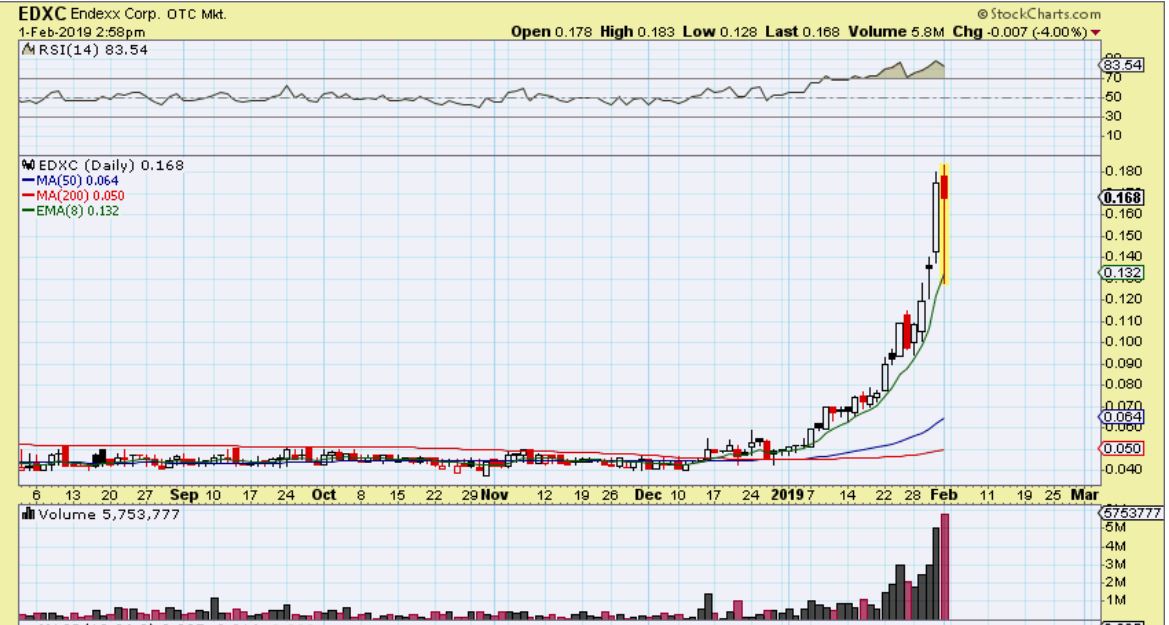Click the 0.132 EMA axis tag

pos(1121,273)
